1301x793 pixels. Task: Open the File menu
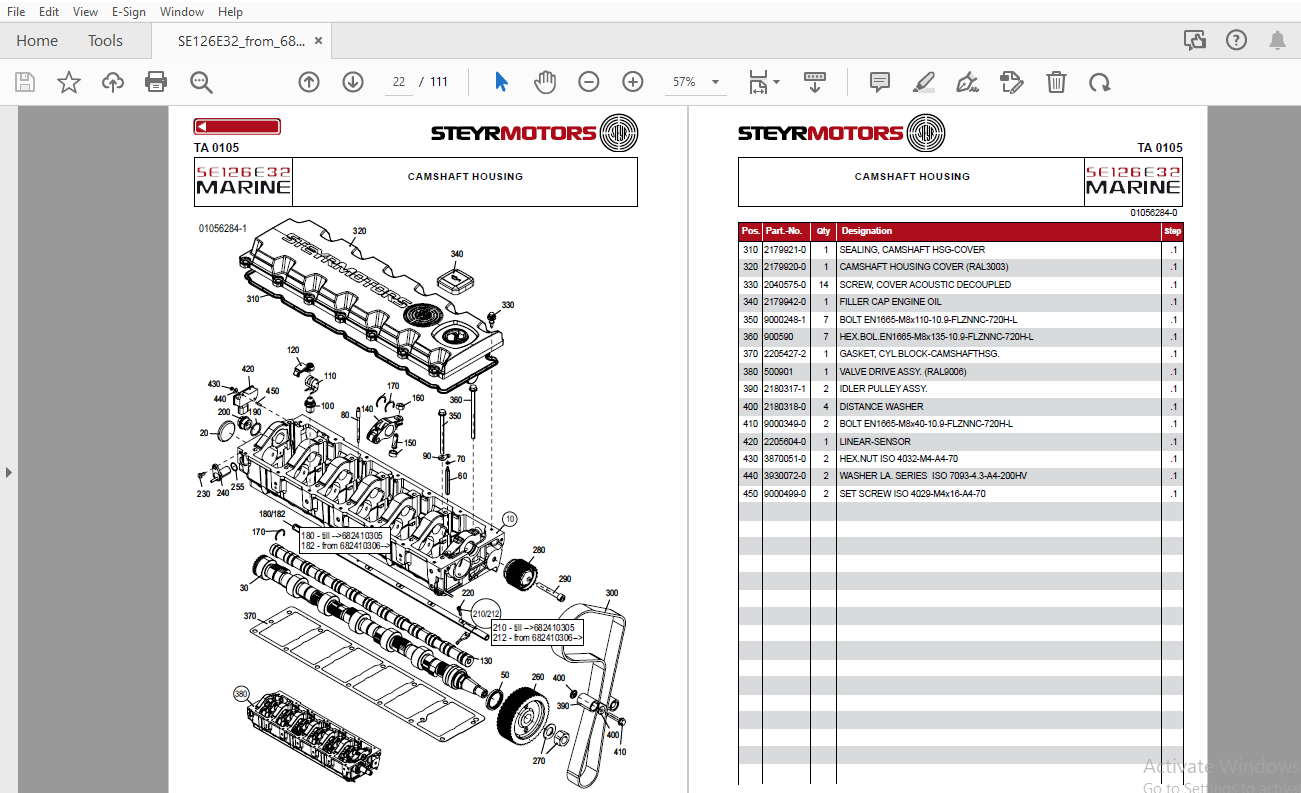point(16,11)
